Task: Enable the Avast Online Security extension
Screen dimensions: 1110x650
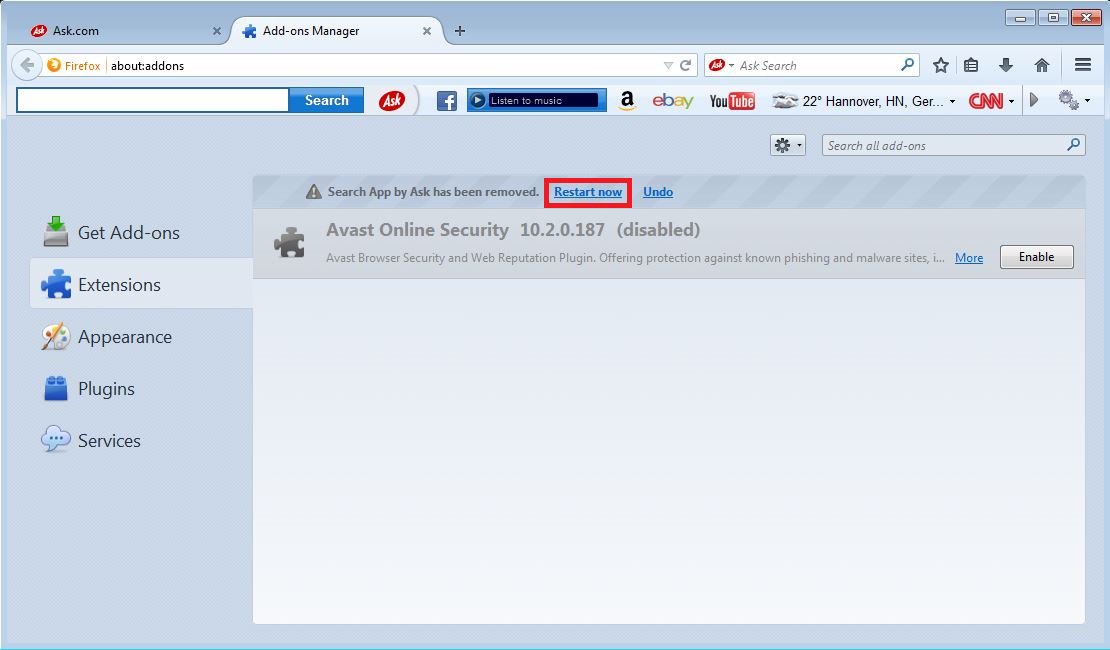Action: 1036,257
